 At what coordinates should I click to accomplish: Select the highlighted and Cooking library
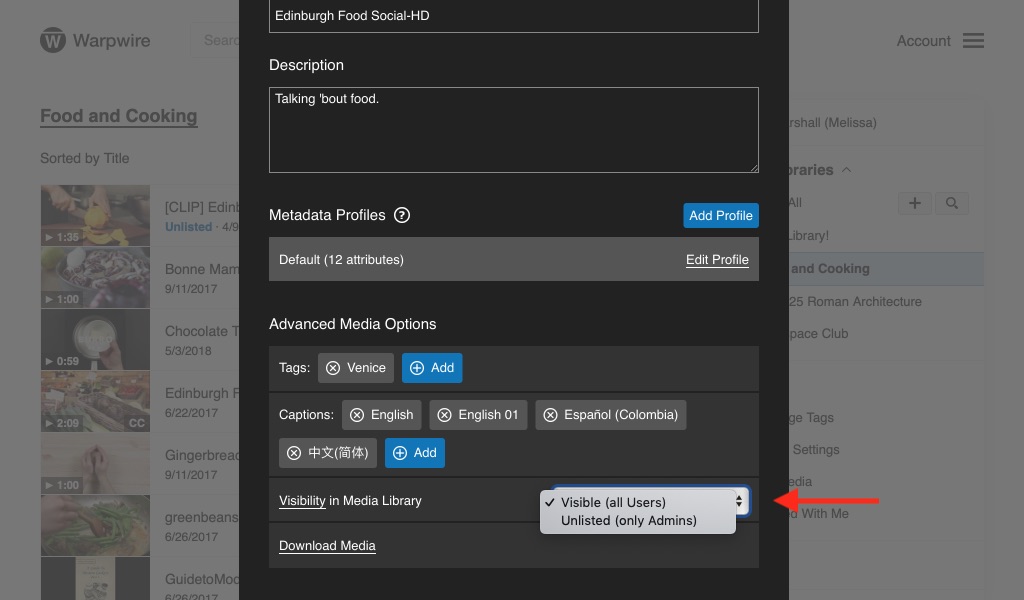(x=886, y=269)
